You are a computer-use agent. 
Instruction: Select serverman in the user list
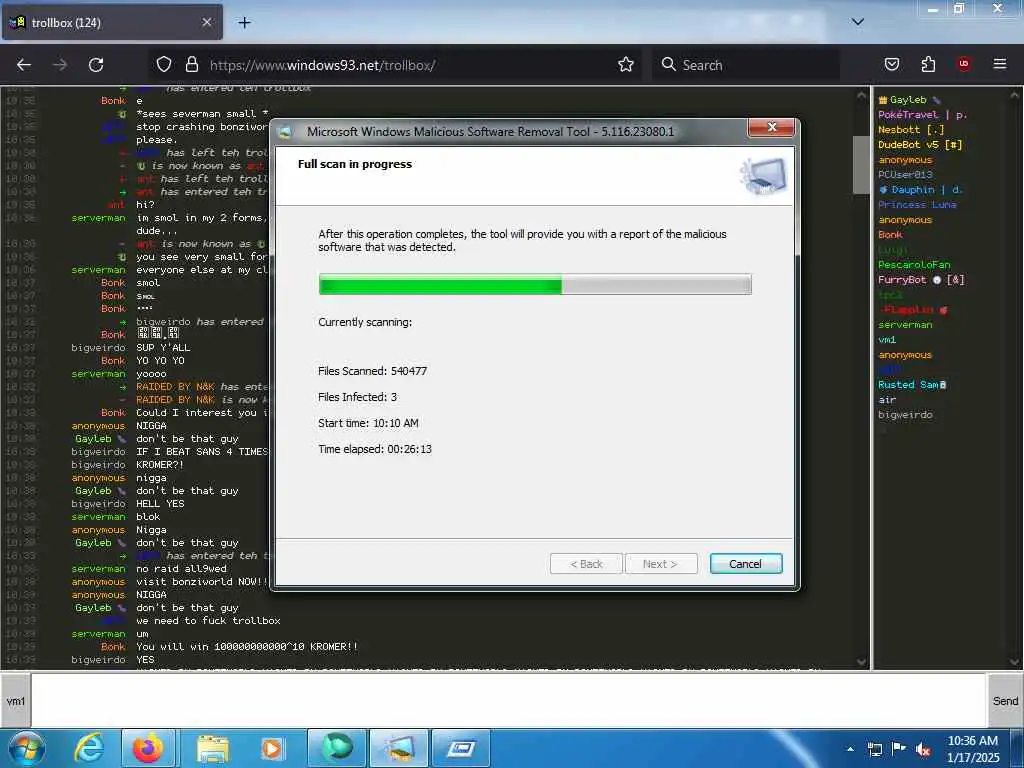905,325
